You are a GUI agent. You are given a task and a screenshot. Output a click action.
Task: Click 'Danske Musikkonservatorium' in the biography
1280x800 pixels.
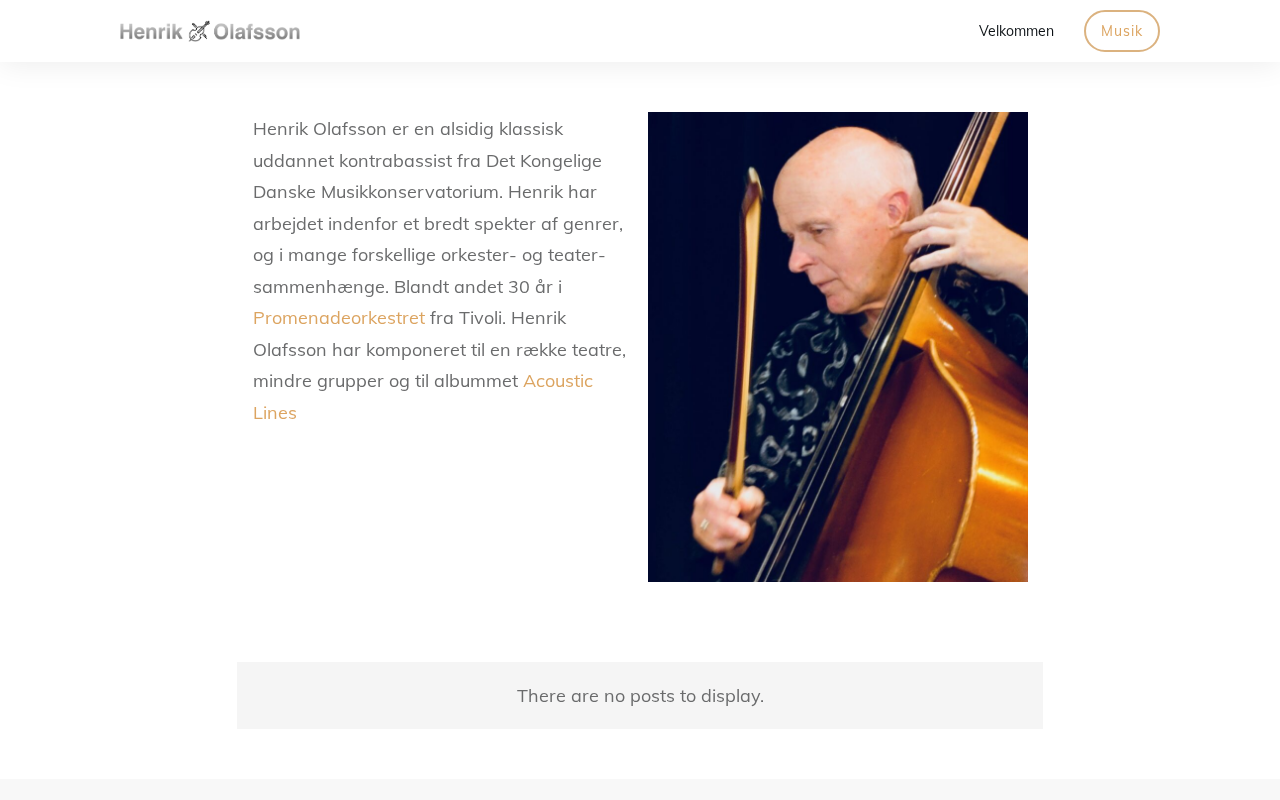(375, 192)
